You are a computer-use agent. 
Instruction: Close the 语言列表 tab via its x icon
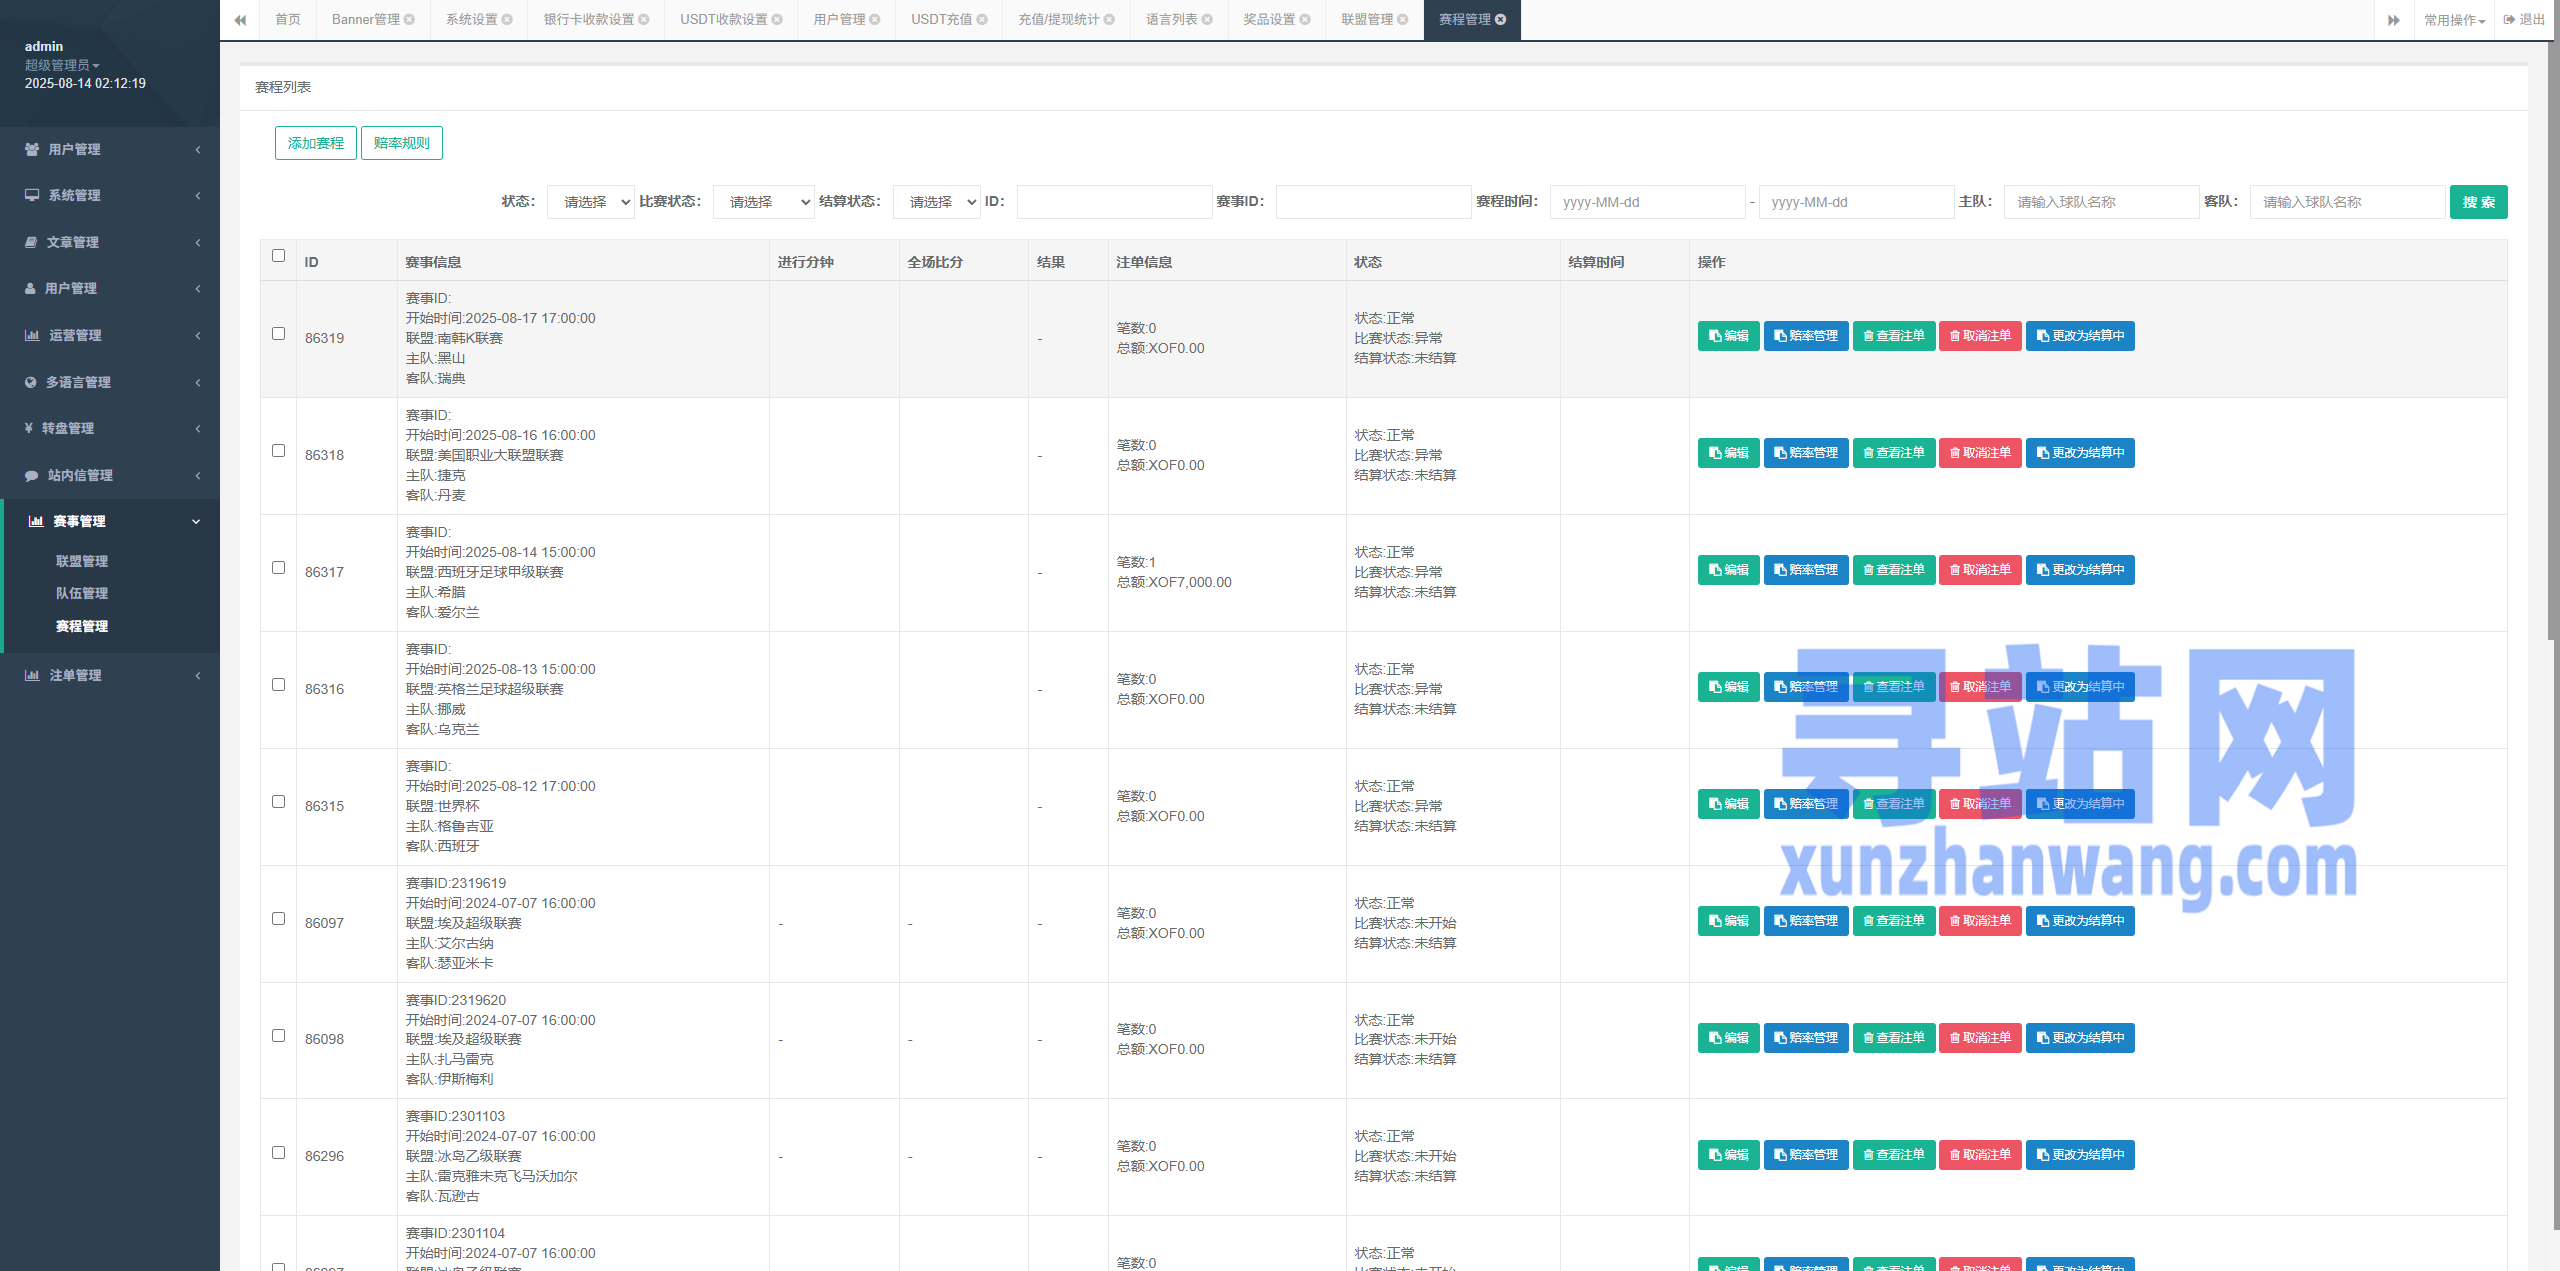1207,20
